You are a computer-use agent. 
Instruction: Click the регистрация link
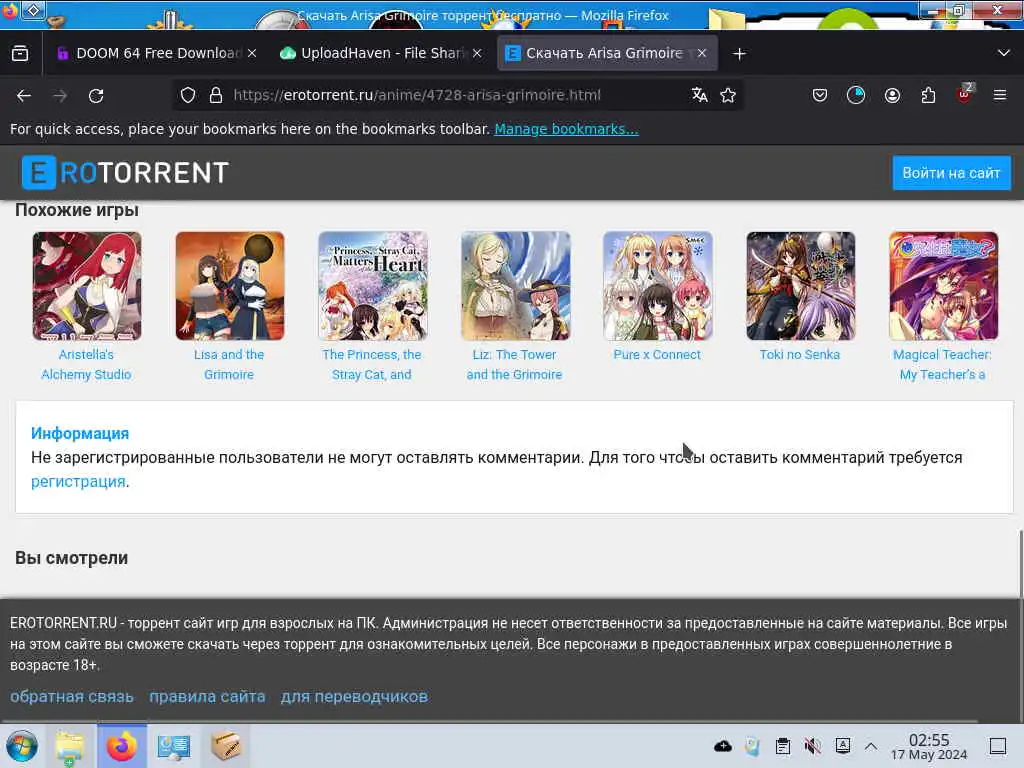pos(78,482)
